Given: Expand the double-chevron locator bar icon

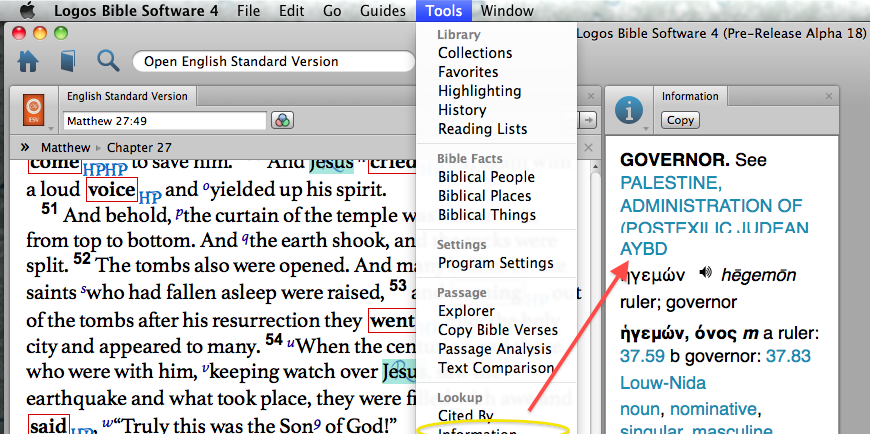Looking at the screenshot, I should point(24,147).
